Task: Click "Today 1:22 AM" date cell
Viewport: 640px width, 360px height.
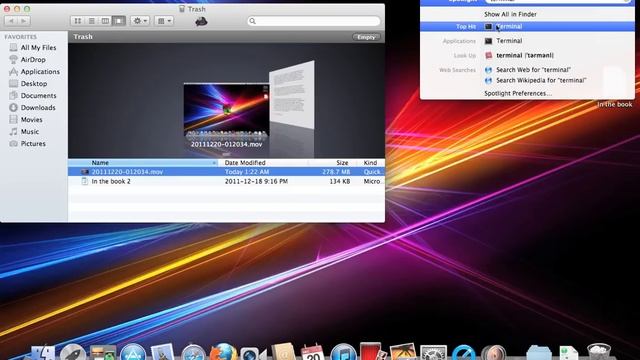Action: pyautogui.click(x=247, y=172)
